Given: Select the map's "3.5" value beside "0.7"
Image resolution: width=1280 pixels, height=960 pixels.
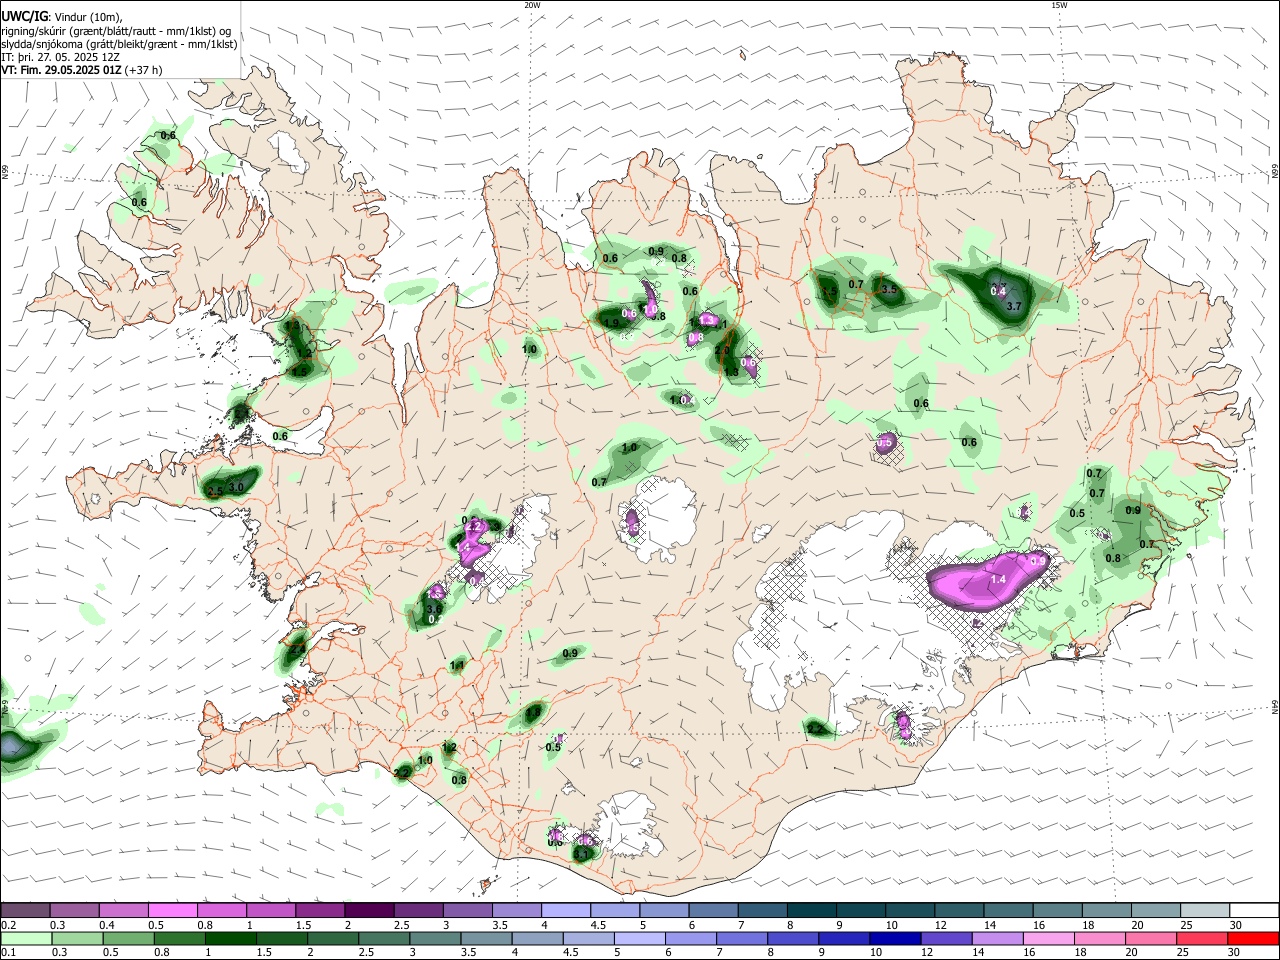Looking at the screenshot, I should [889, 289].
